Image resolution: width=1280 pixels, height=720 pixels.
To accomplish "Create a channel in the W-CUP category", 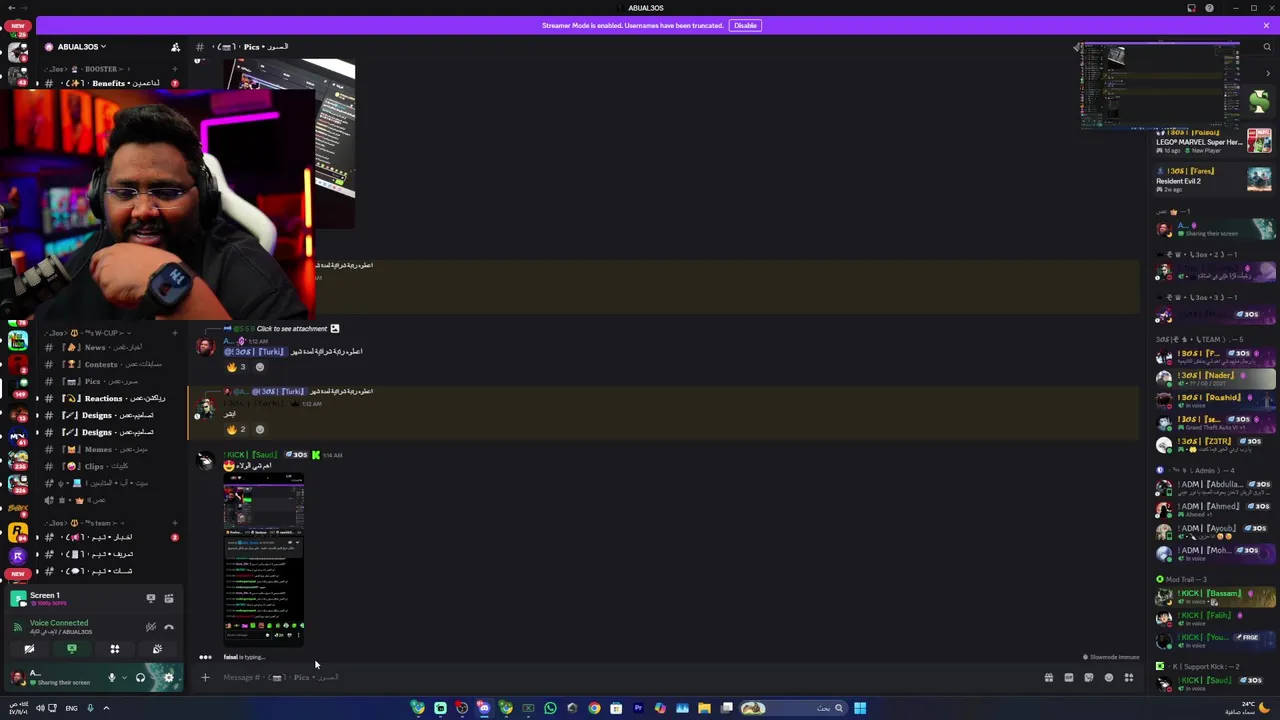I will [x=175, y=332].
